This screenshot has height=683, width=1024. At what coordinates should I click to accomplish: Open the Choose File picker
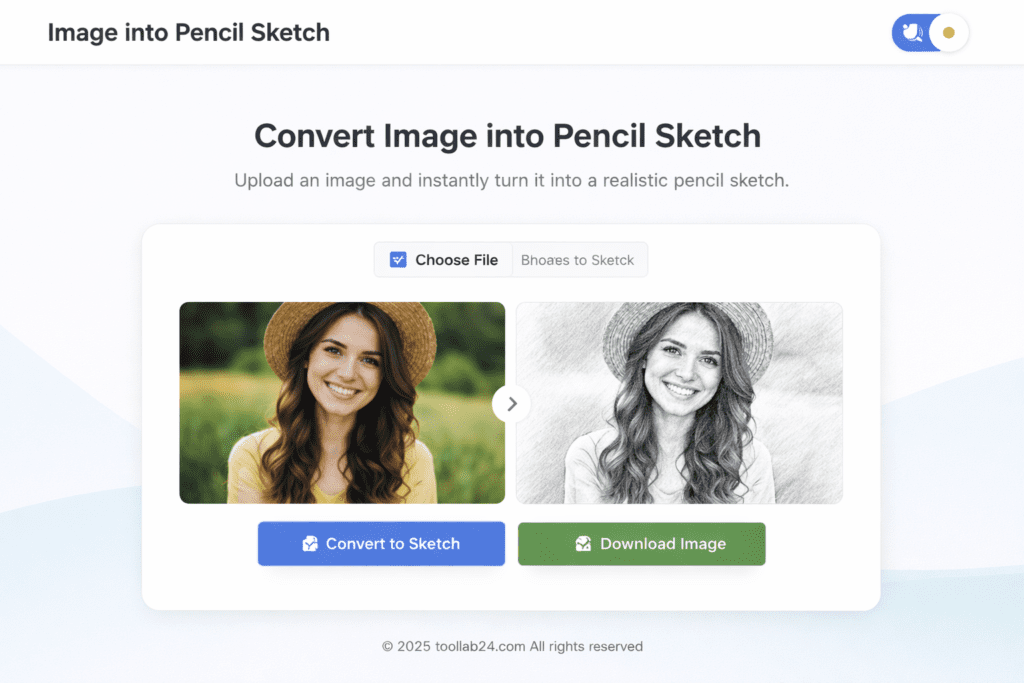(443, 260)
